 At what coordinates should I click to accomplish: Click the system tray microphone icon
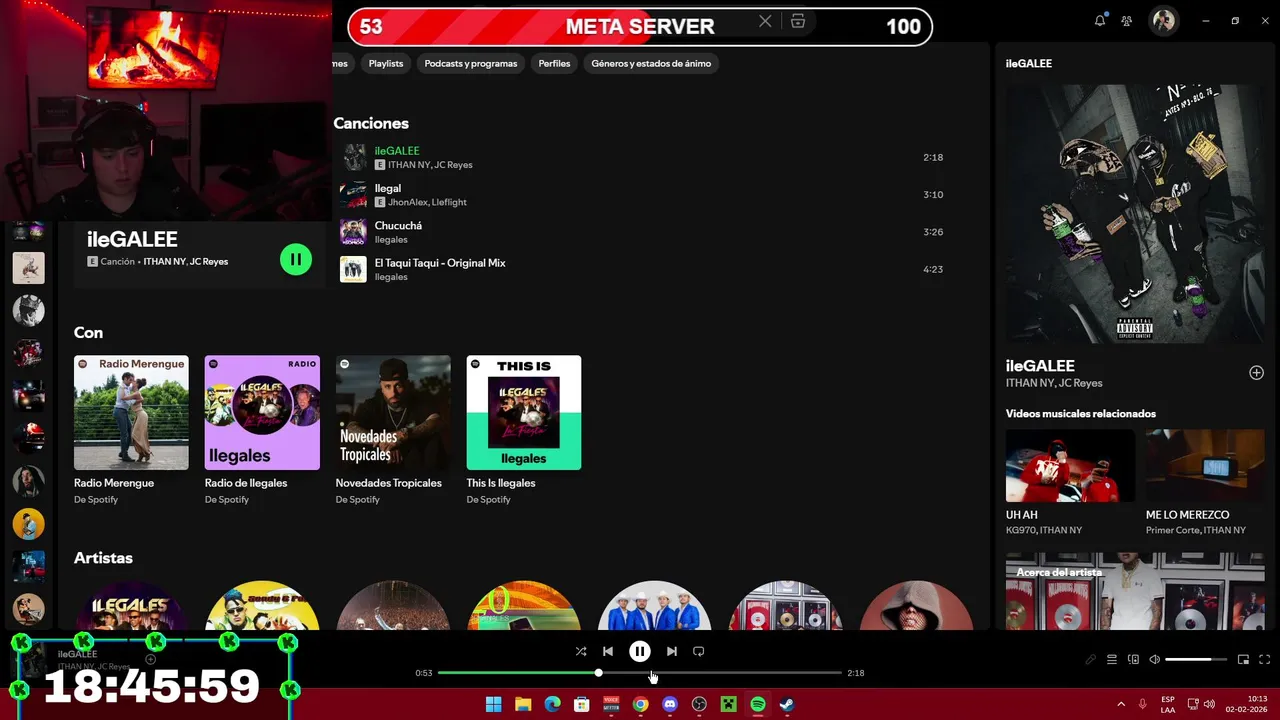(1142, 704)
